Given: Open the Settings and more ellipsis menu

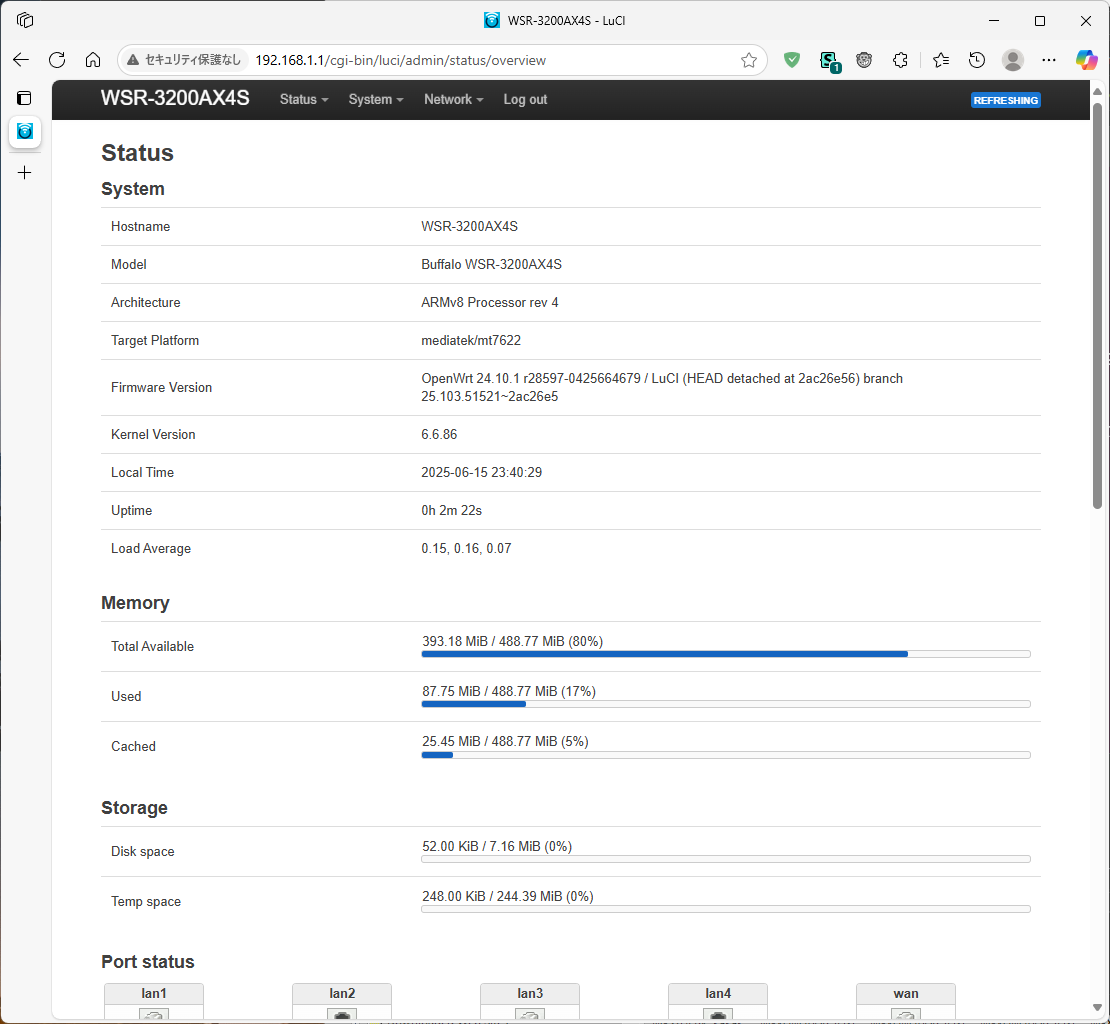Looking at the screenshot, I should click(1049, 60).
